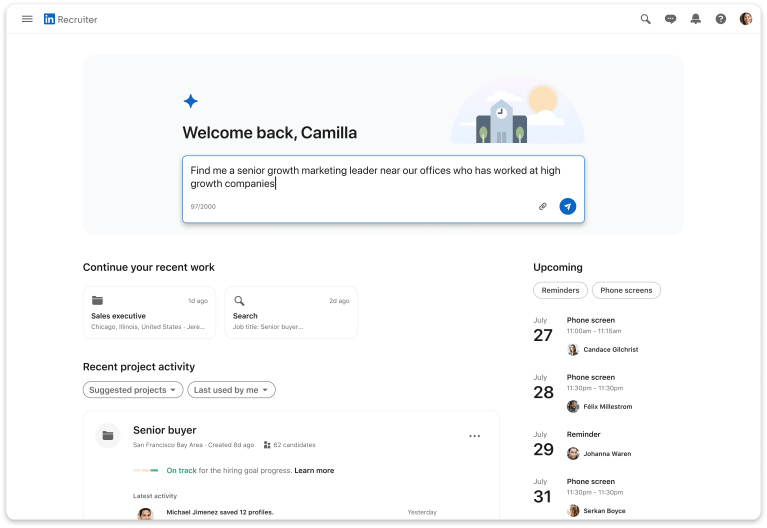Click the LinkedIn Recruiter logo
767x528 pixels.
70,19
